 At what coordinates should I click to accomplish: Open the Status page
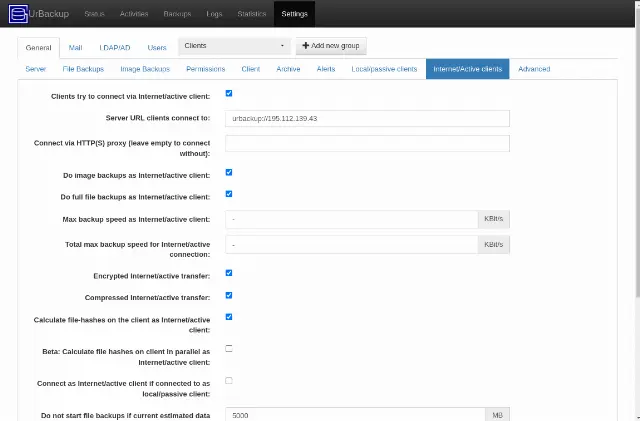tap(94, 14)
